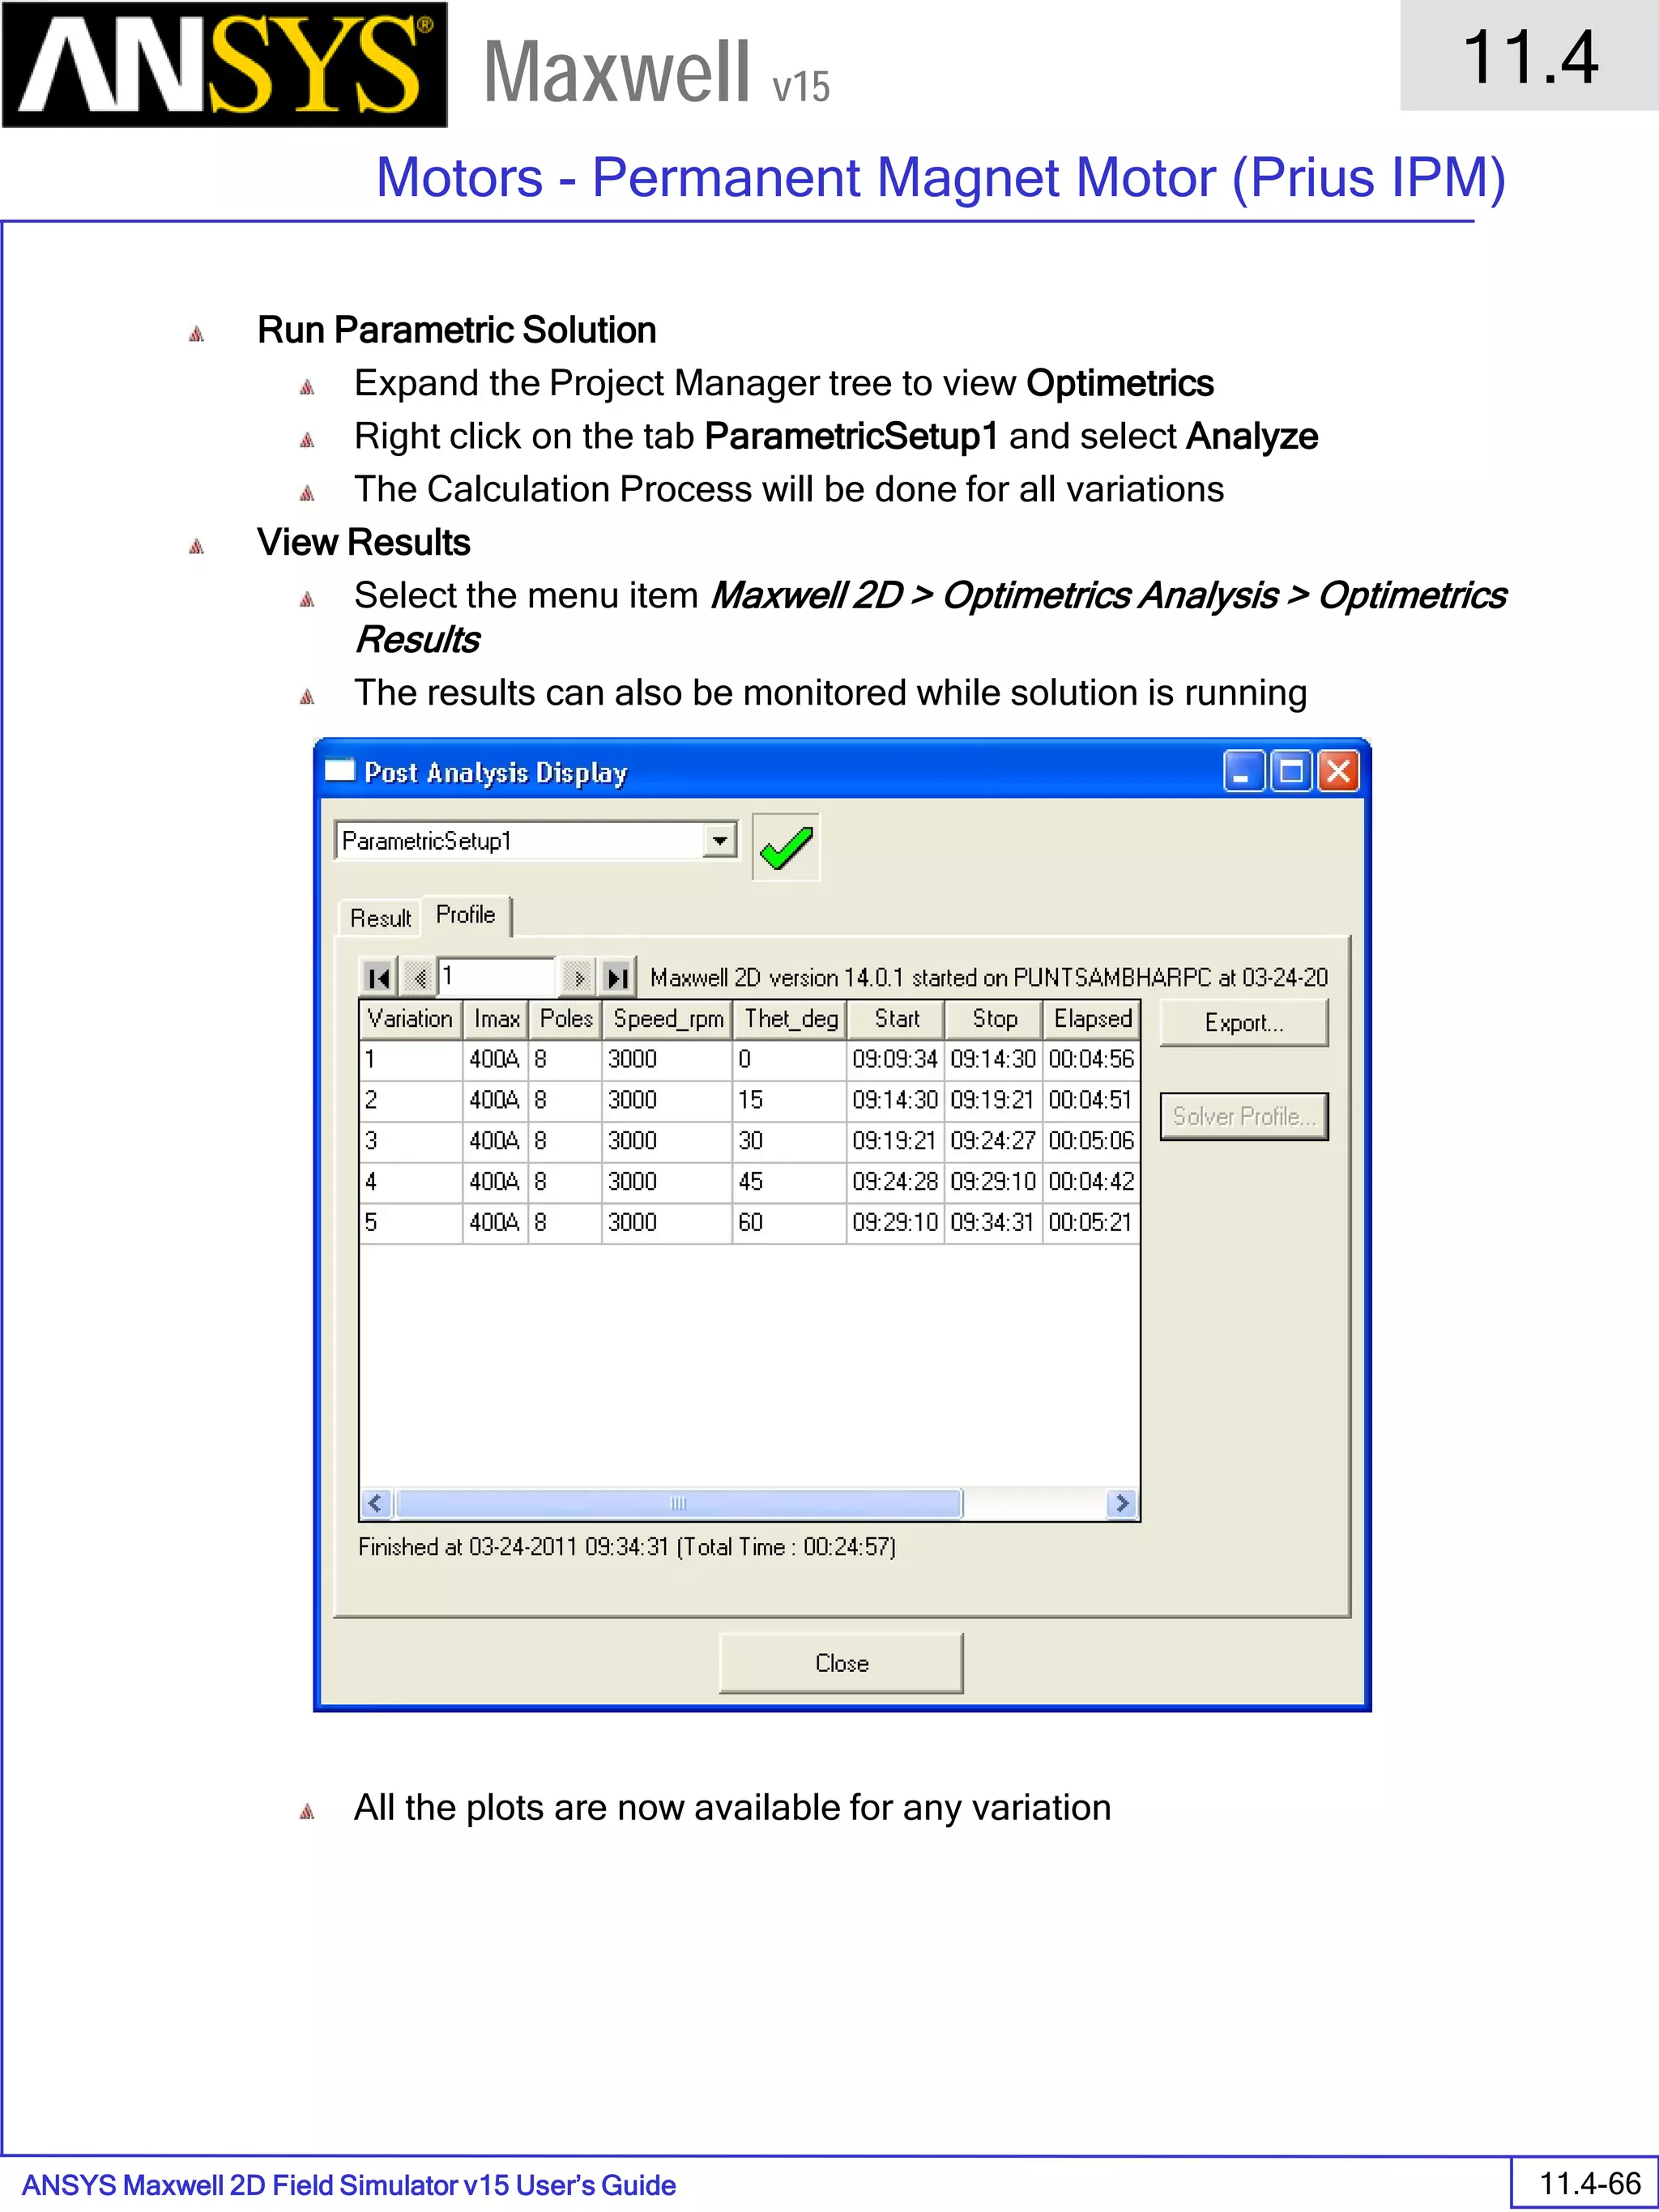Click Post Analysis Display window icon
This screenshot has width=1659, height=2212.
click(340, 770)
